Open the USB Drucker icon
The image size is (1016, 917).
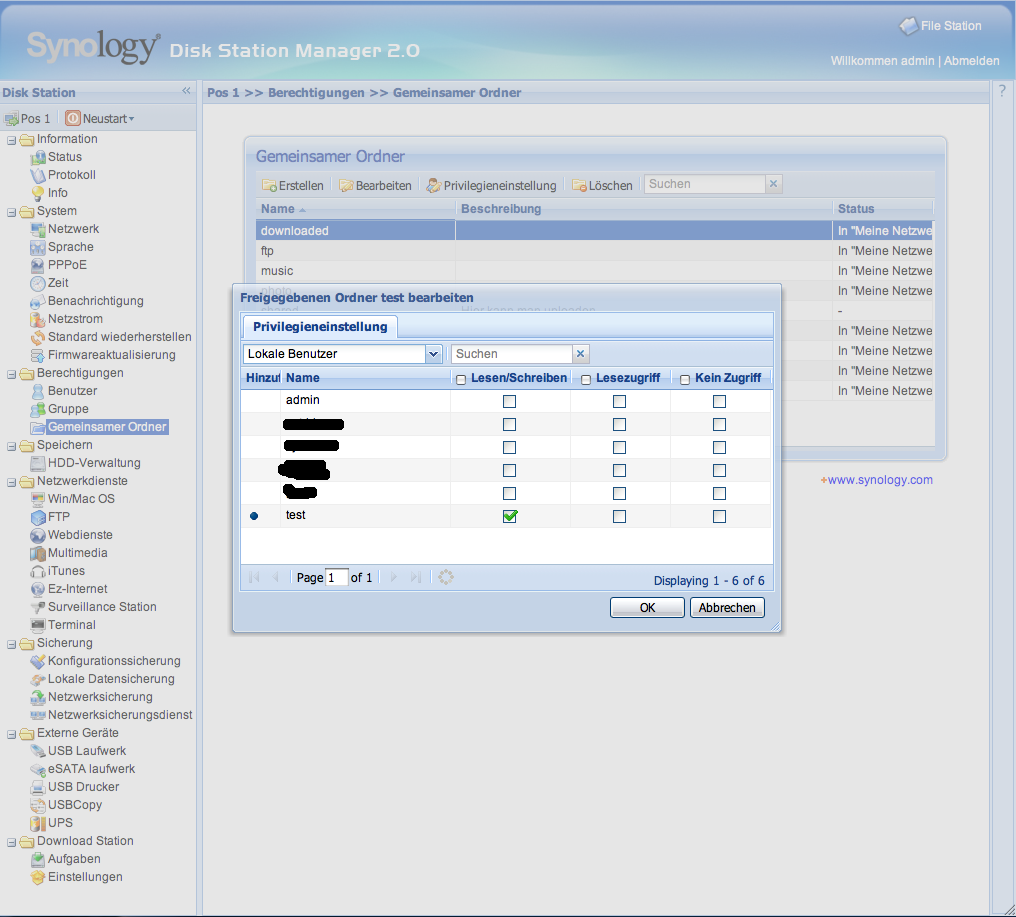click(x=39, y=787)
